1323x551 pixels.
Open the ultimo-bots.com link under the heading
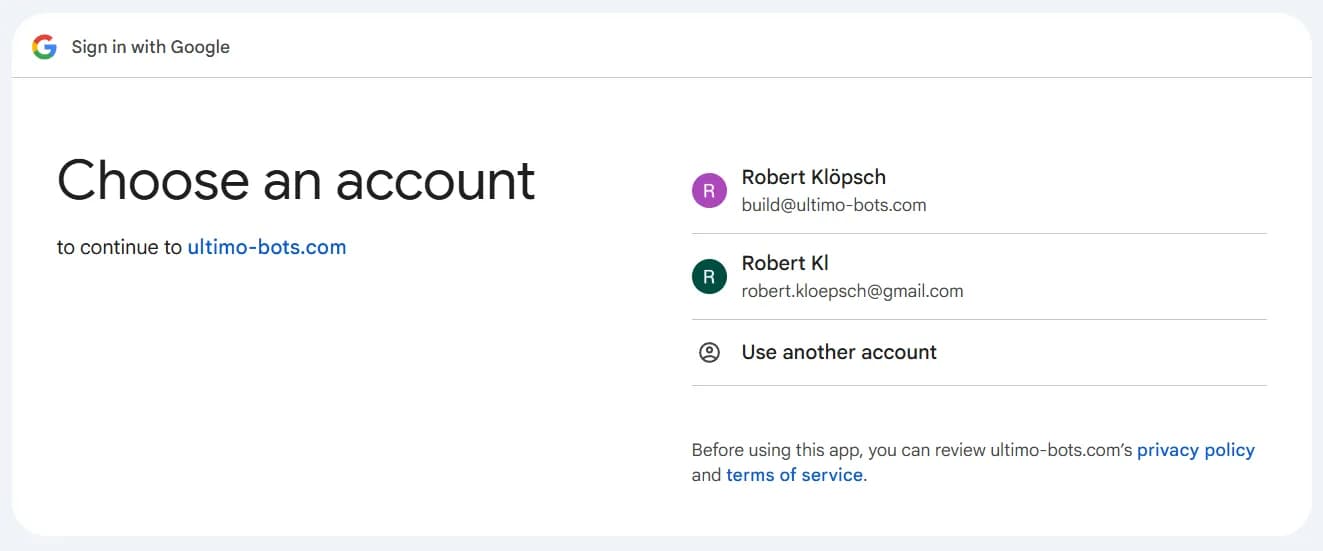[267, 247]
